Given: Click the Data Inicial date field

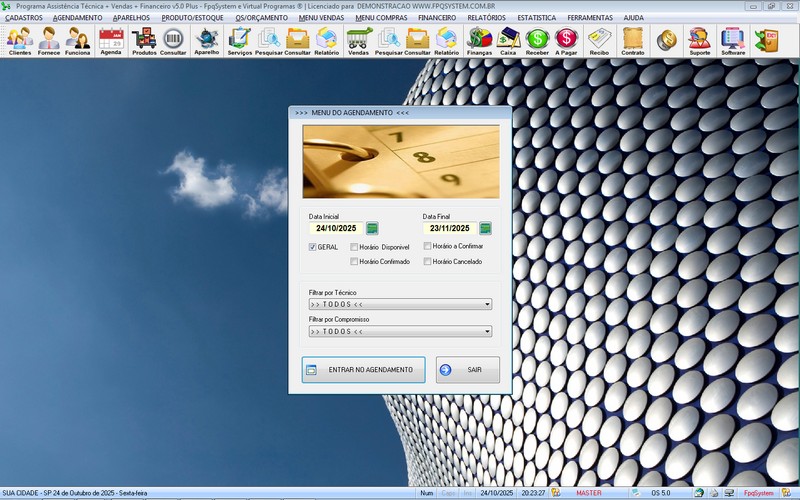Looking at the screenshot, I should point(336,228).
